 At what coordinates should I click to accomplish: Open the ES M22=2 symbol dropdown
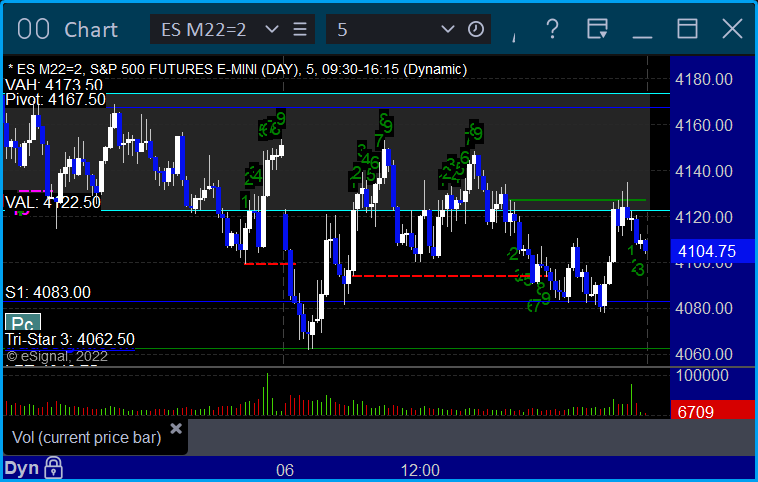pyautogui.click(x=272, y=29)
